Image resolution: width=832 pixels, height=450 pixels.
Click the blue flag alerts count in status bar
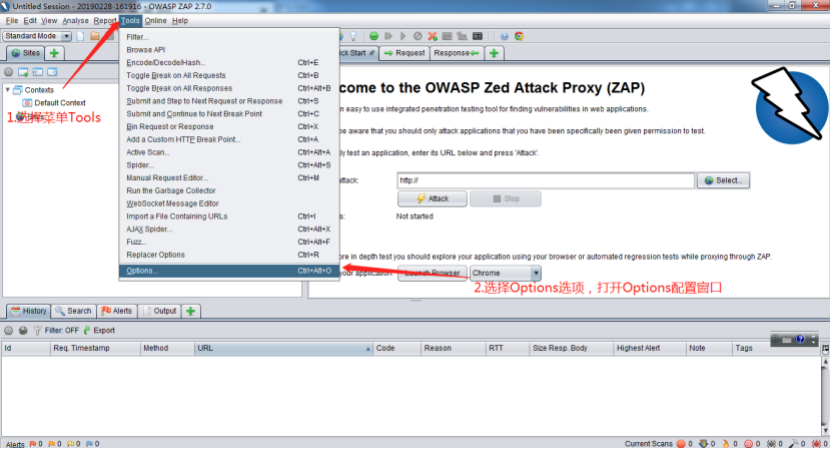[92, 444]
